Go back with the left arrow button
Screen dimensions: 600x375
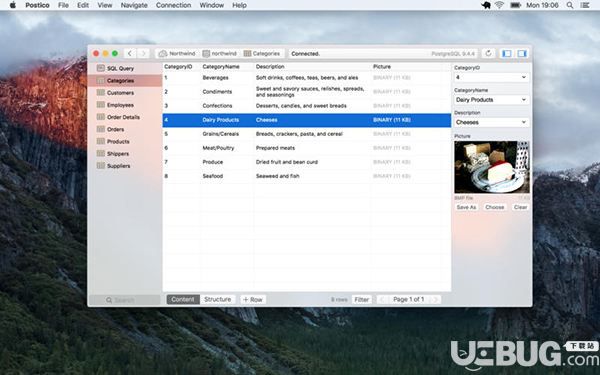click(130, 54)
